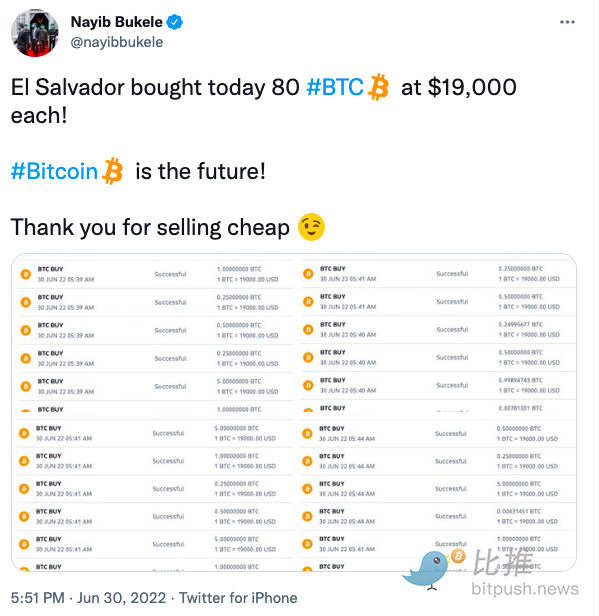Click the Bitcoin emoji after #BTC

pos(378,87)
